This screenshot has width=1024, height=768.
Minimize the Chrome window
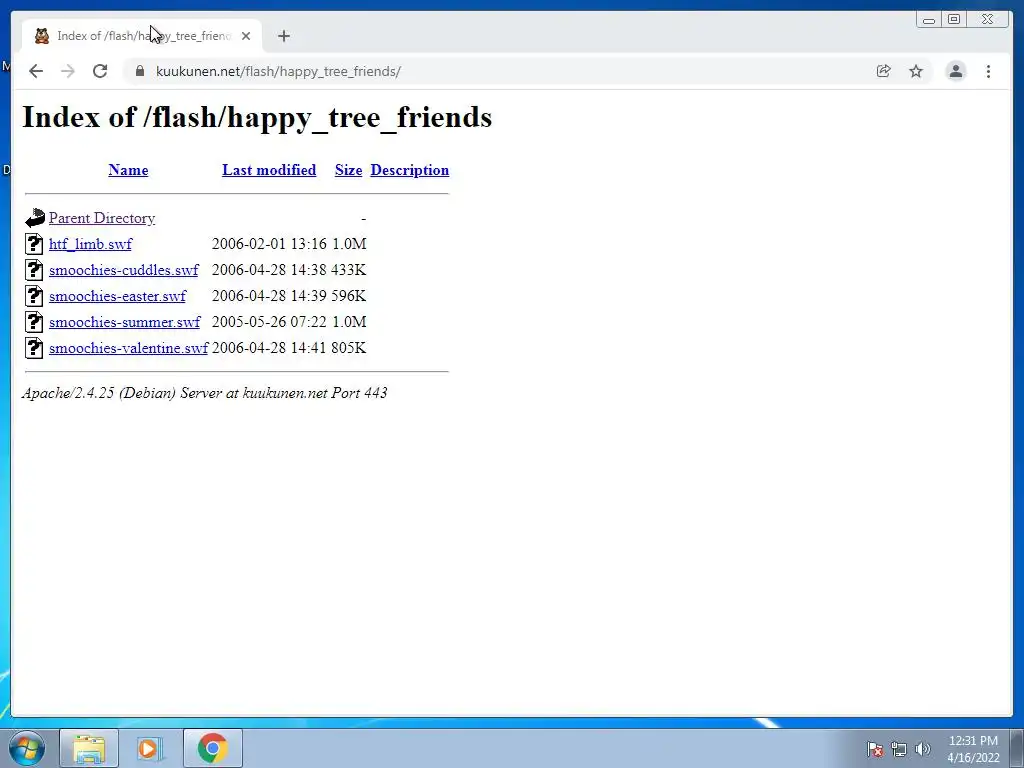click(929, 20)
